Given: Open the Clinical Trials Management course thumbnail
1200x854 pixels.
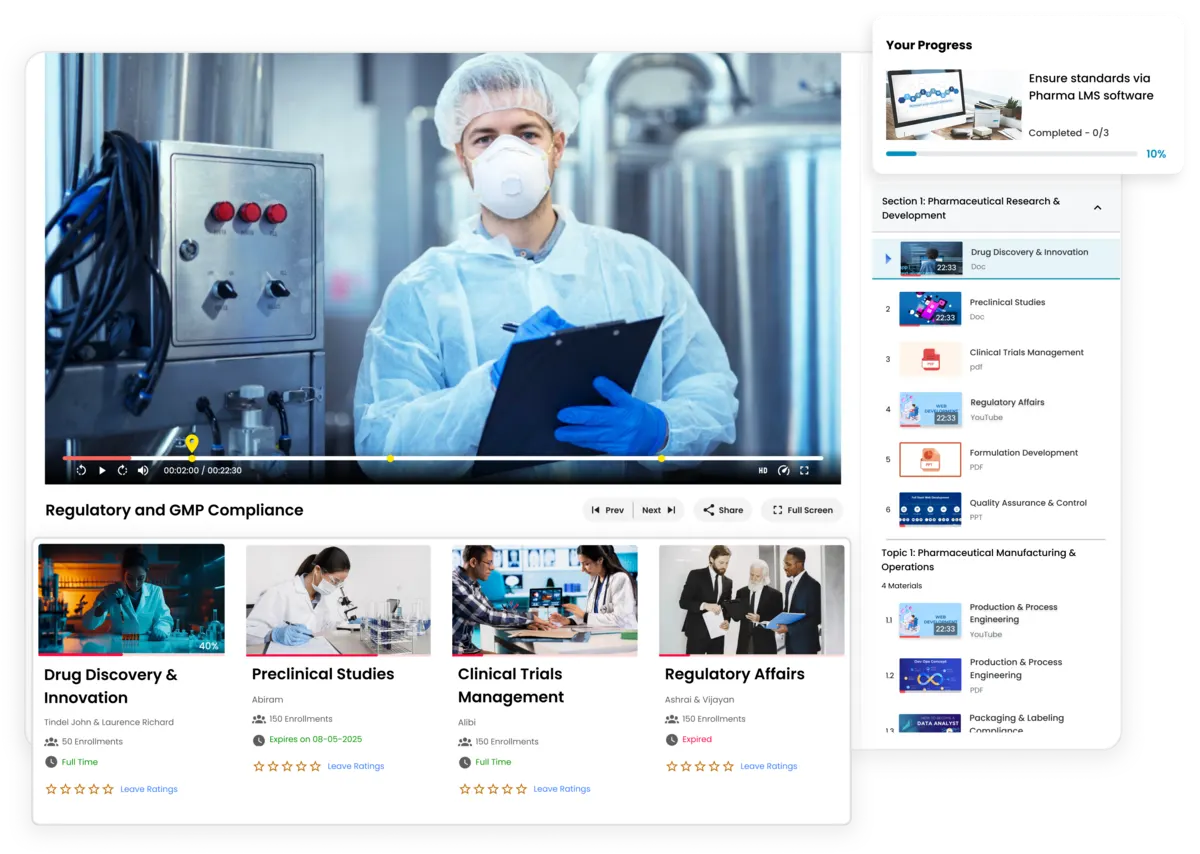Looking at the screenshot, I should tap(545, 598).
